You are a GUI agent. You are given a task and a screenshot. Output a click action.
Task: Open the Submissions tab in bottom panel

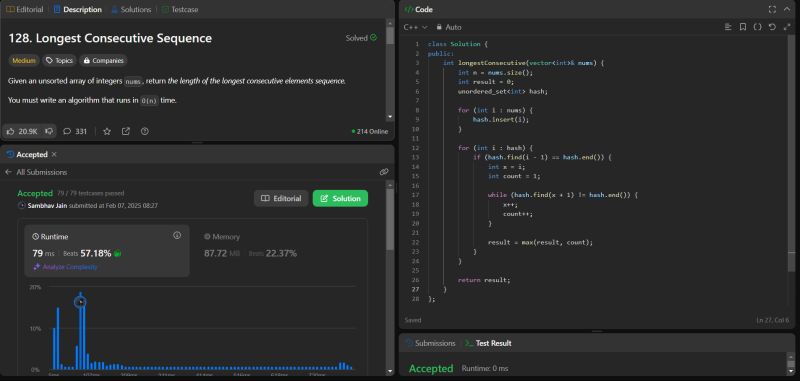click(430, 343)
